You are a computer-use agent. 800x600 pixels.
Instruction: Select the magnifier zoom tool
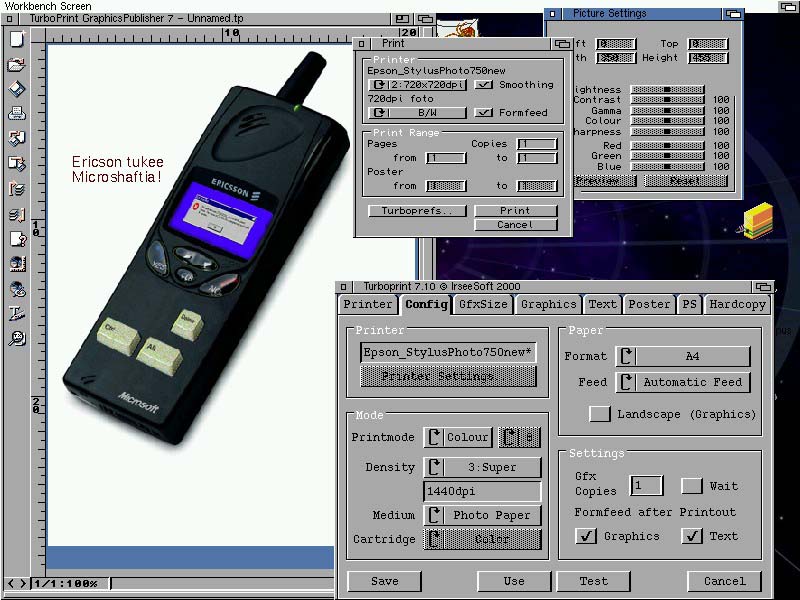coord(17,338)
